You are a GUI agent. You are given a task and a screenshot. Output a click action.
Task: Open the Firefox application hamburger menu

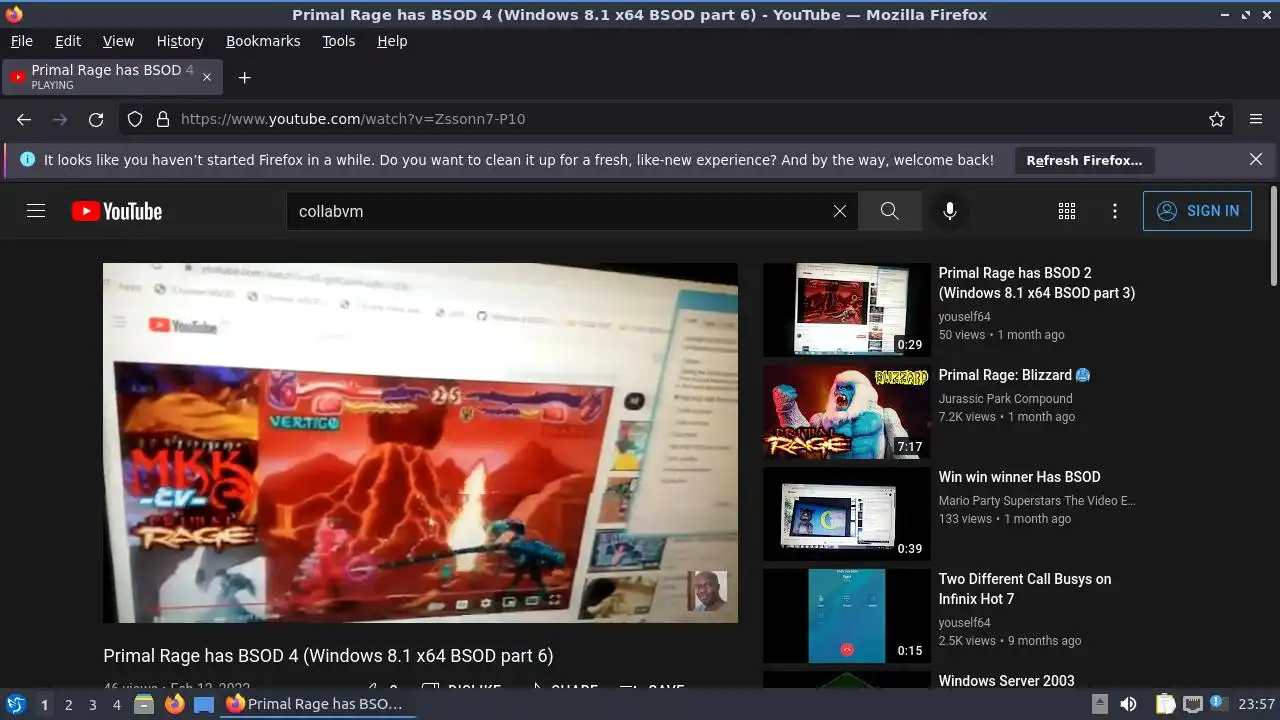coord(1256,119)
